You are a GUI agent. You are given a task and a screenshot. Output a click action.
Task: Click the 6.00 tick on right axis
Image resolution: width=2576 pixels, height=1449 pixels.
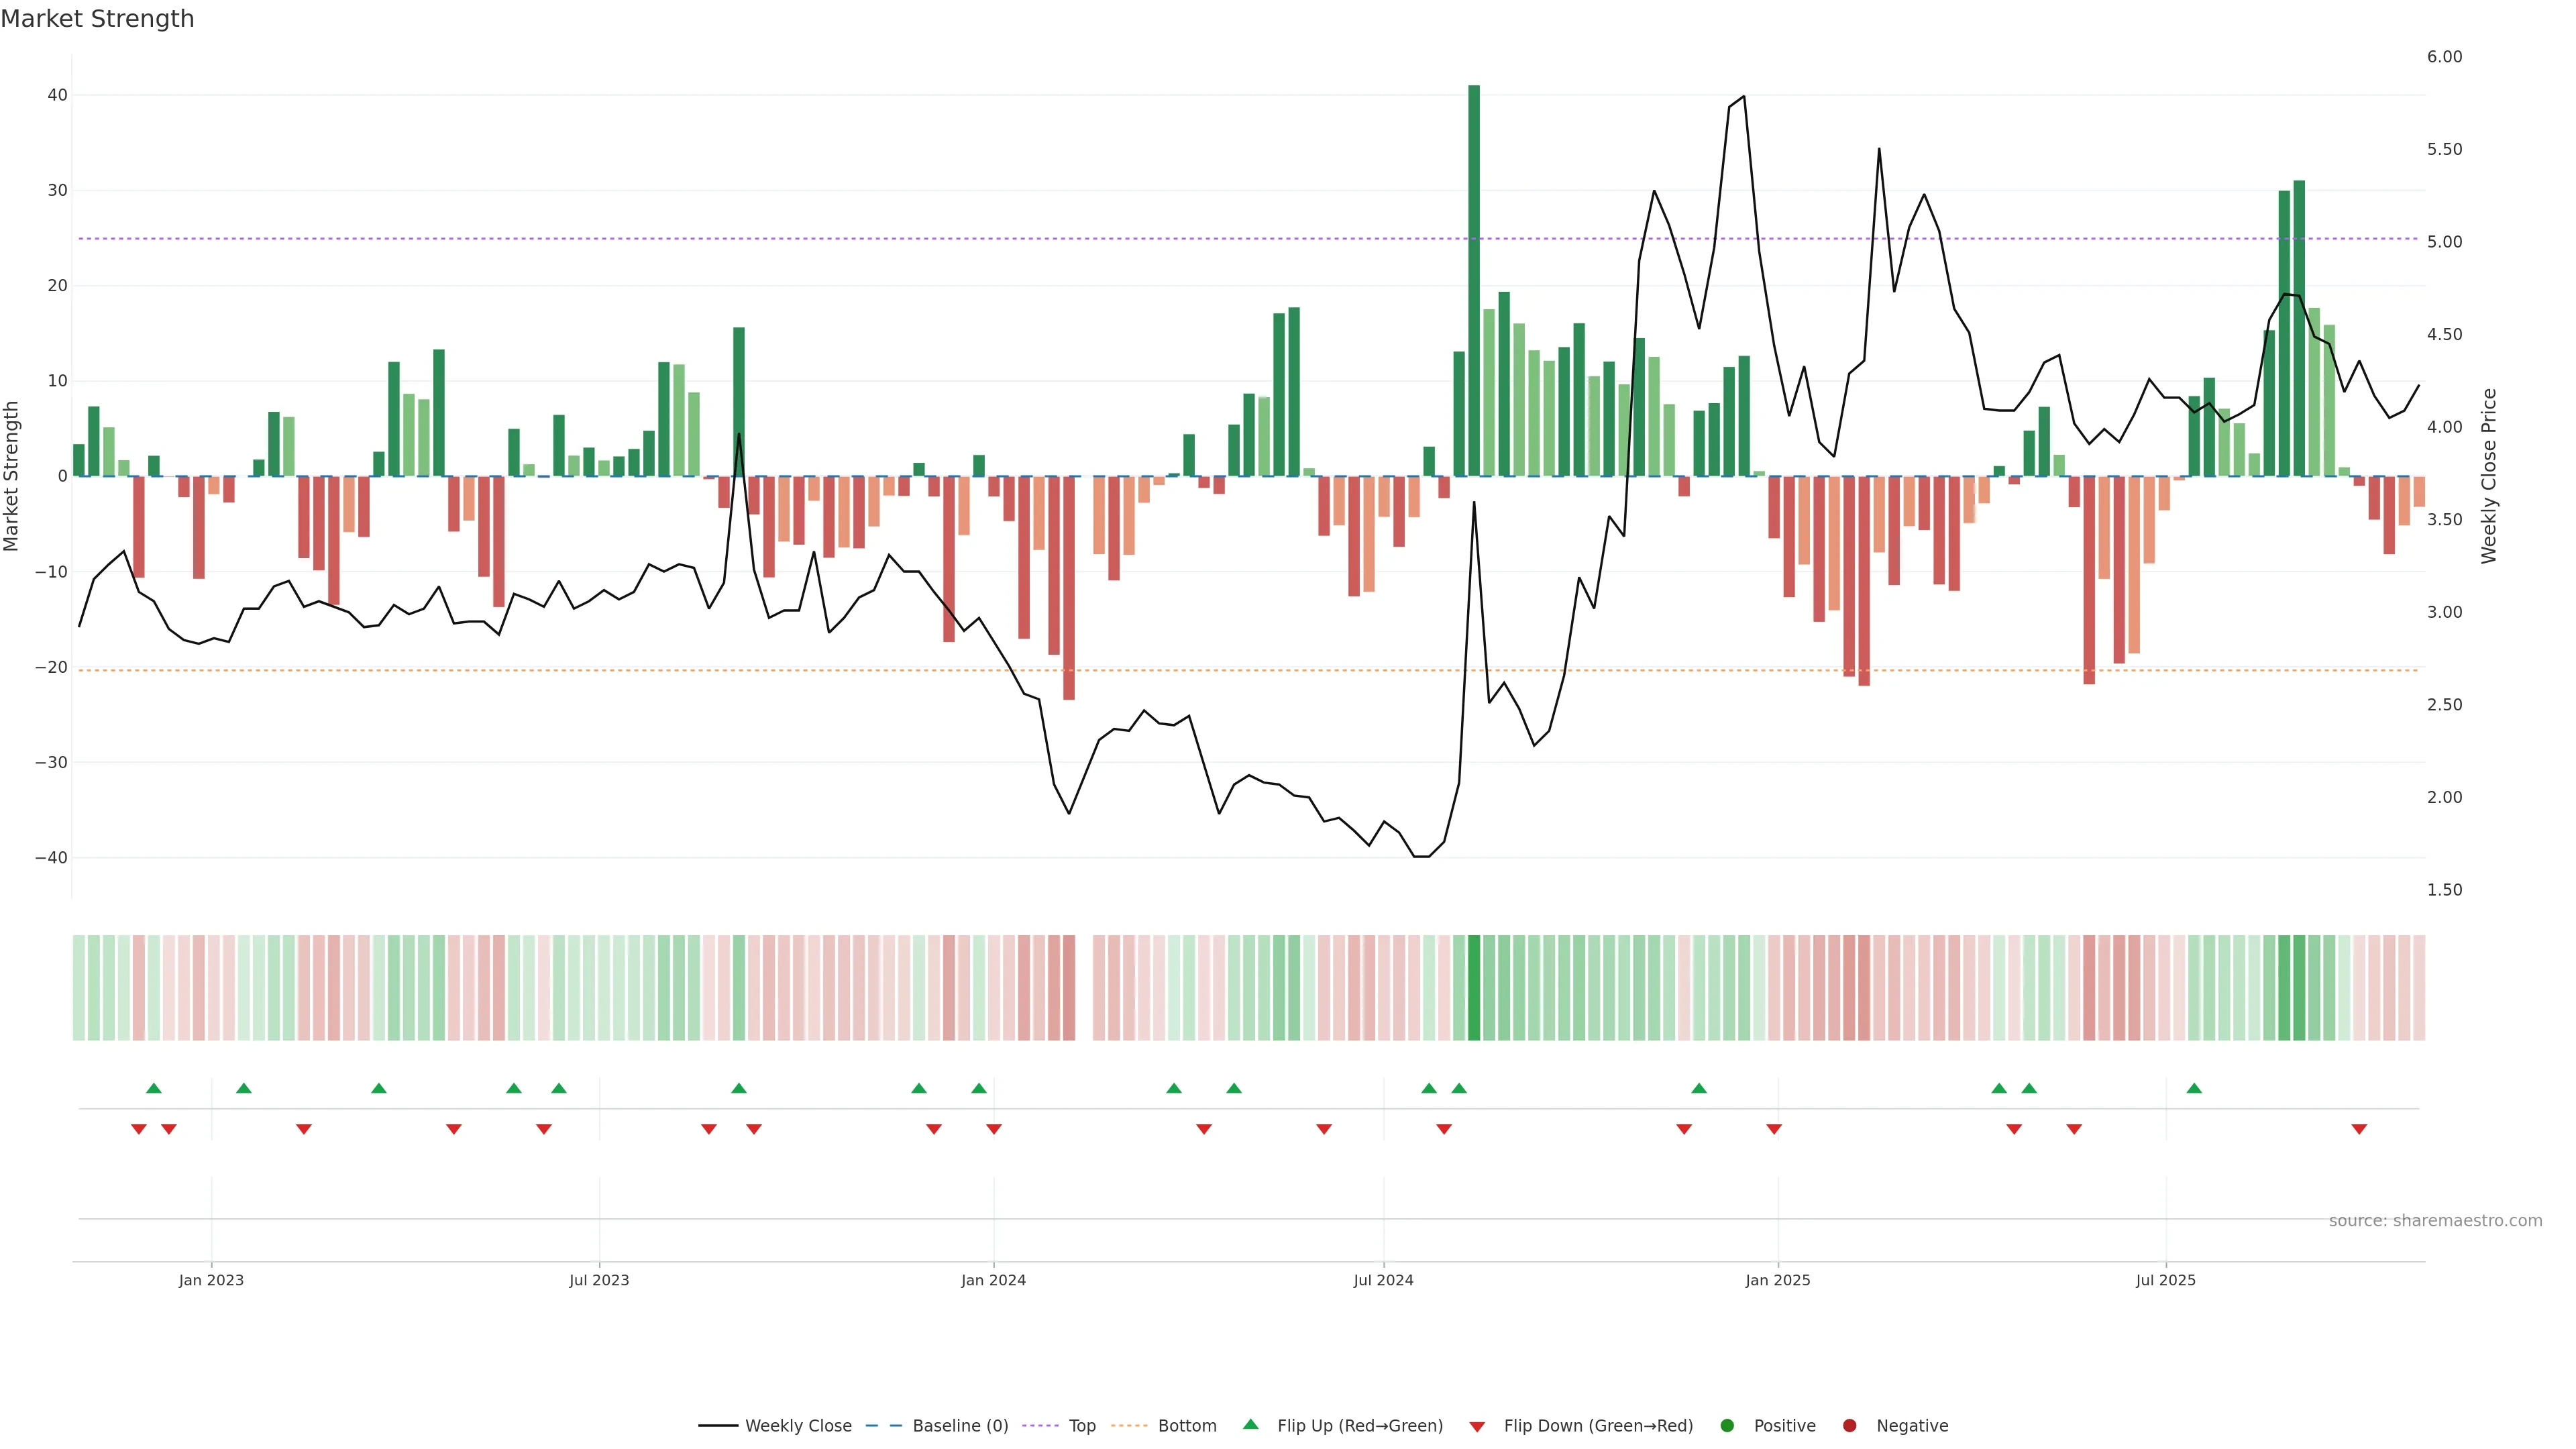pyautogui.click(x=2444, y=57)
